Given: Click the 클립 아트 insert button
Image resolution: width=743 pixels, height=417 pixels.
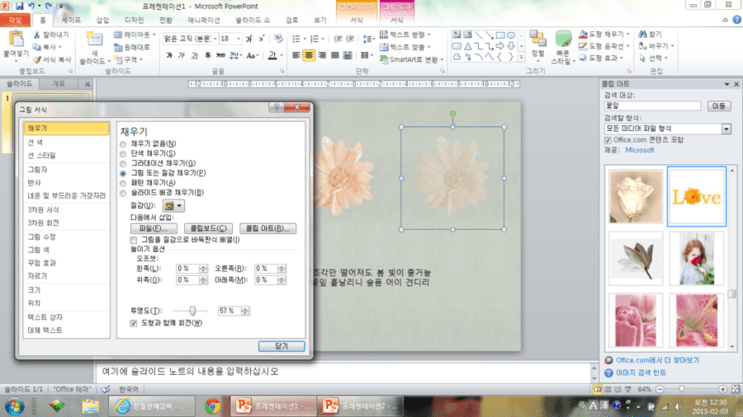Looking at the screenshot, I should (x=268, y=228).
